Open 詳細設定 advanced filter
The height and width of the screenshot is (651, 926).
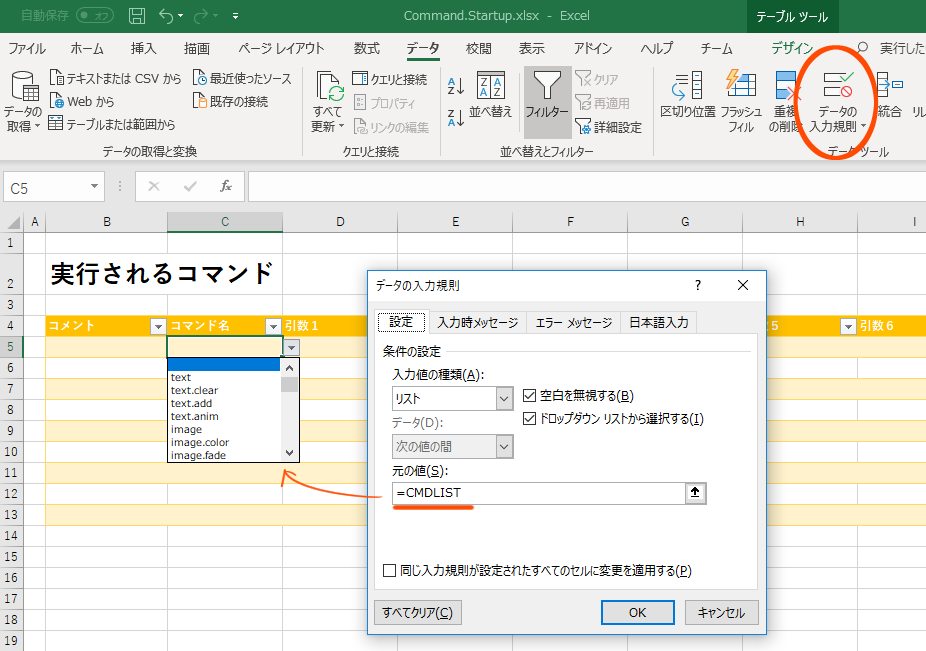(x=609, y=126)
